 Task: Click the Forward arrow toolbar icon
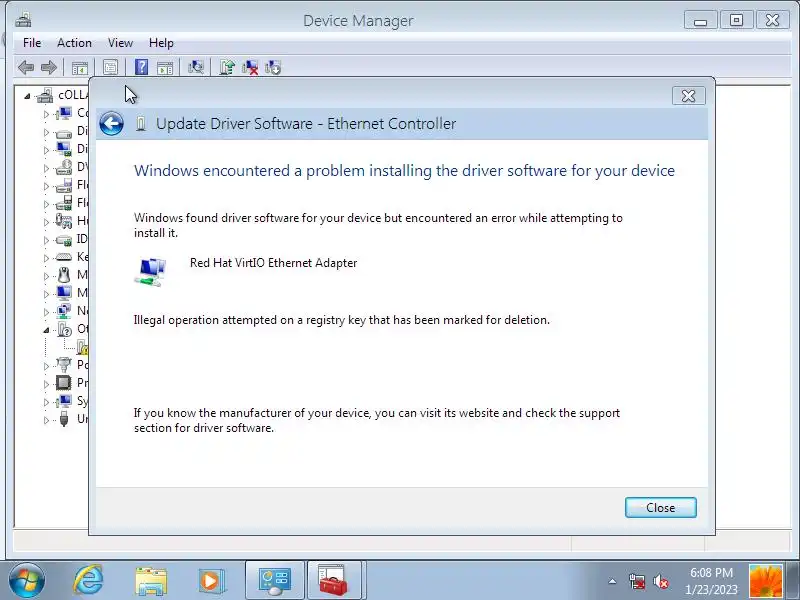(x=48, y=67)
